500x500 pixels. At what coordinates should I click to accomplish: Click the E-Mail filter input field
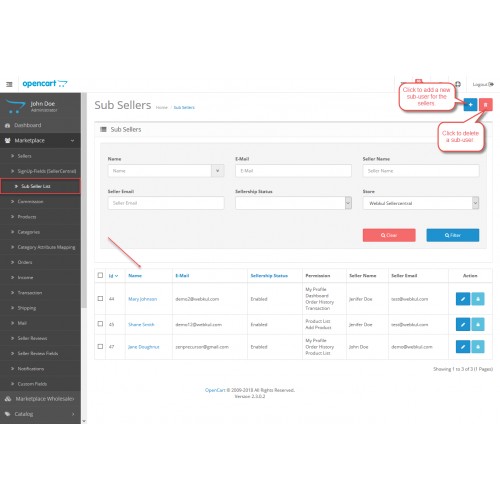pos(293,171)
